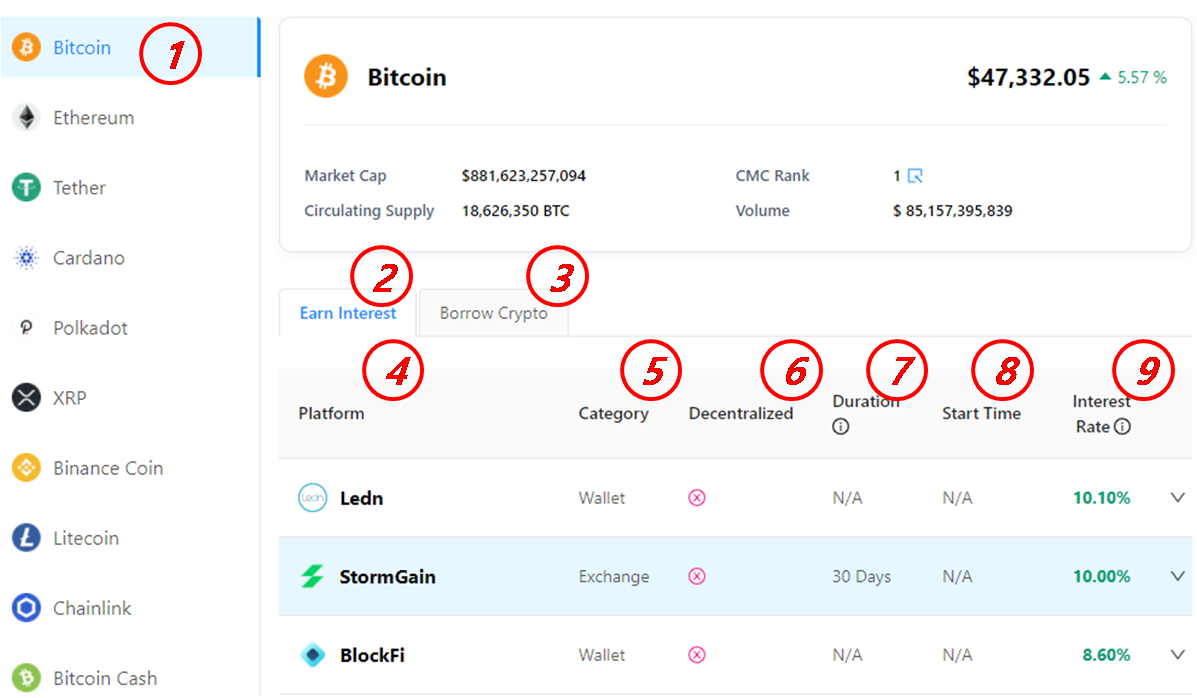Click the BlockFi platform logo
The width and height of the screenshot is (1197, 698).
[x=312, y=655]
